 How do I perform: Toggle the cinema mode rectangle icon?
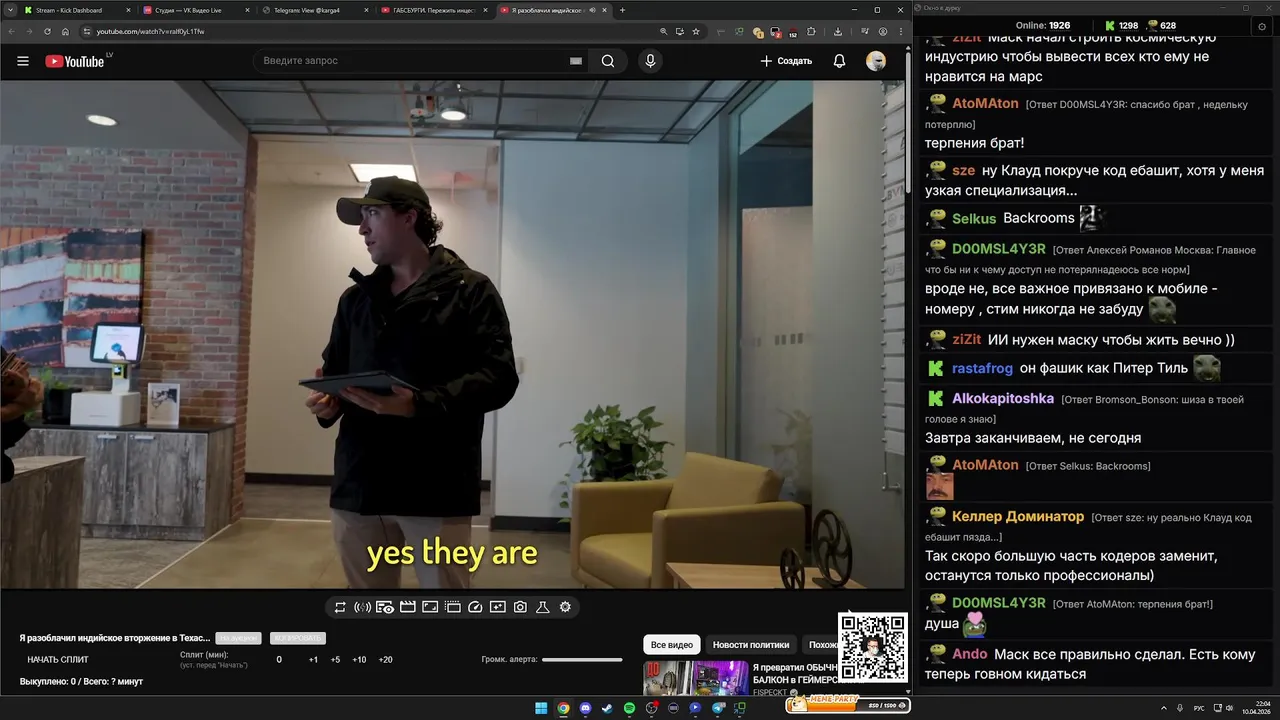tap(430, 607)
